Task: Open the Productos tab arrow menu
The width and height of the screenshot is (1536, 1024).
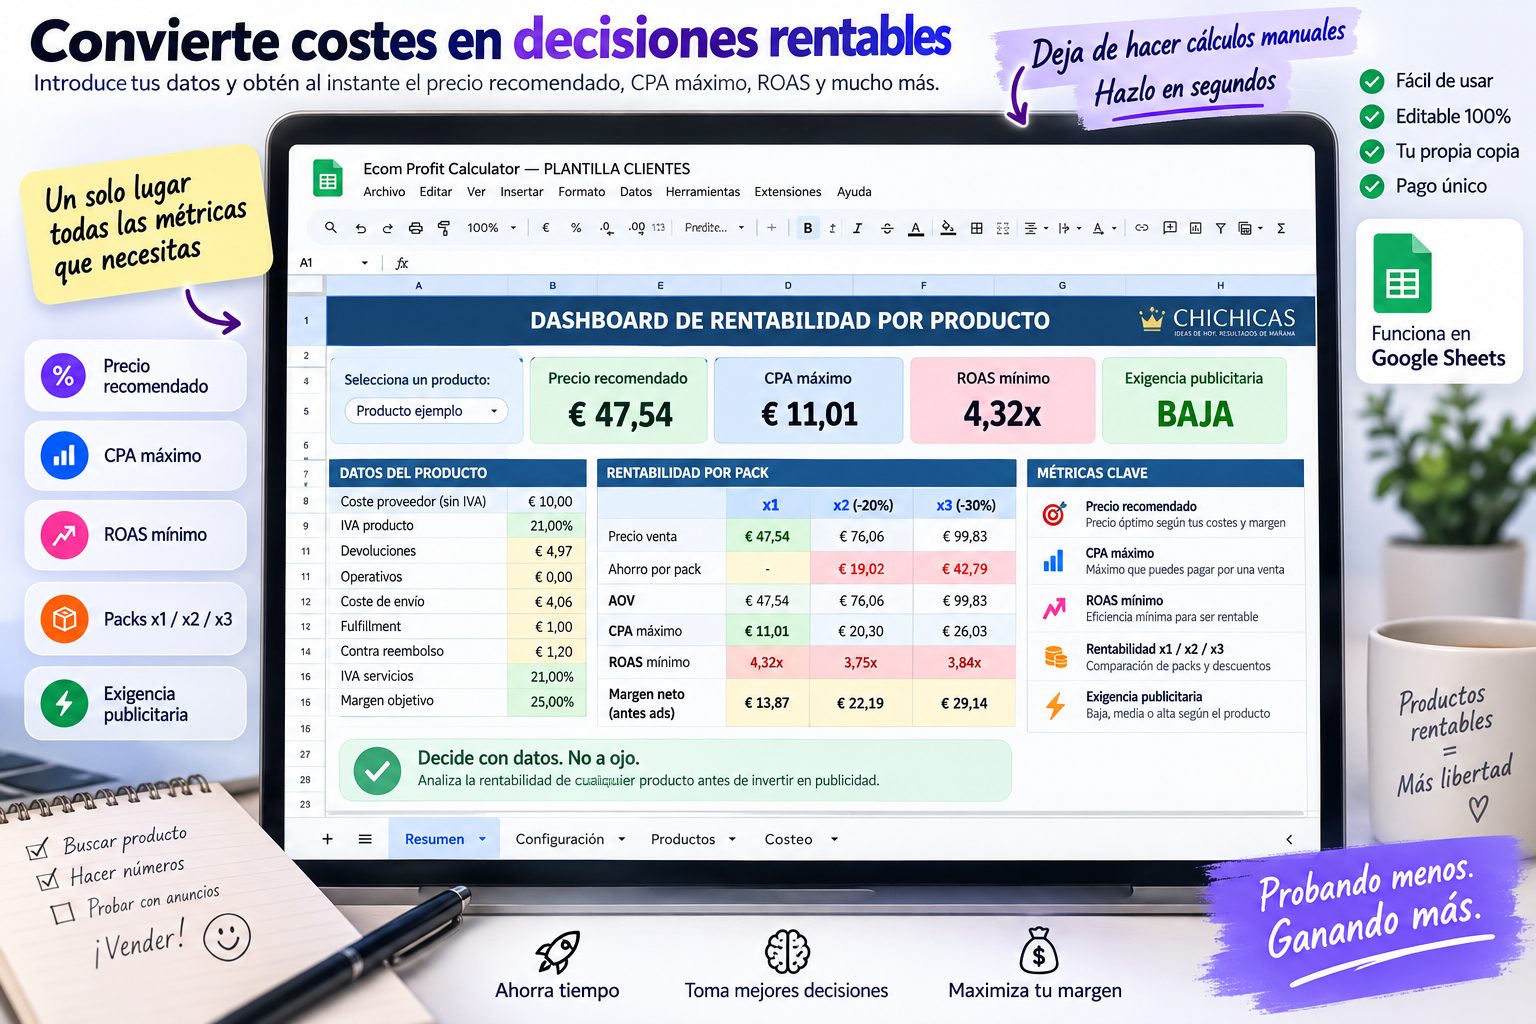Action: [x=732, y=839]
